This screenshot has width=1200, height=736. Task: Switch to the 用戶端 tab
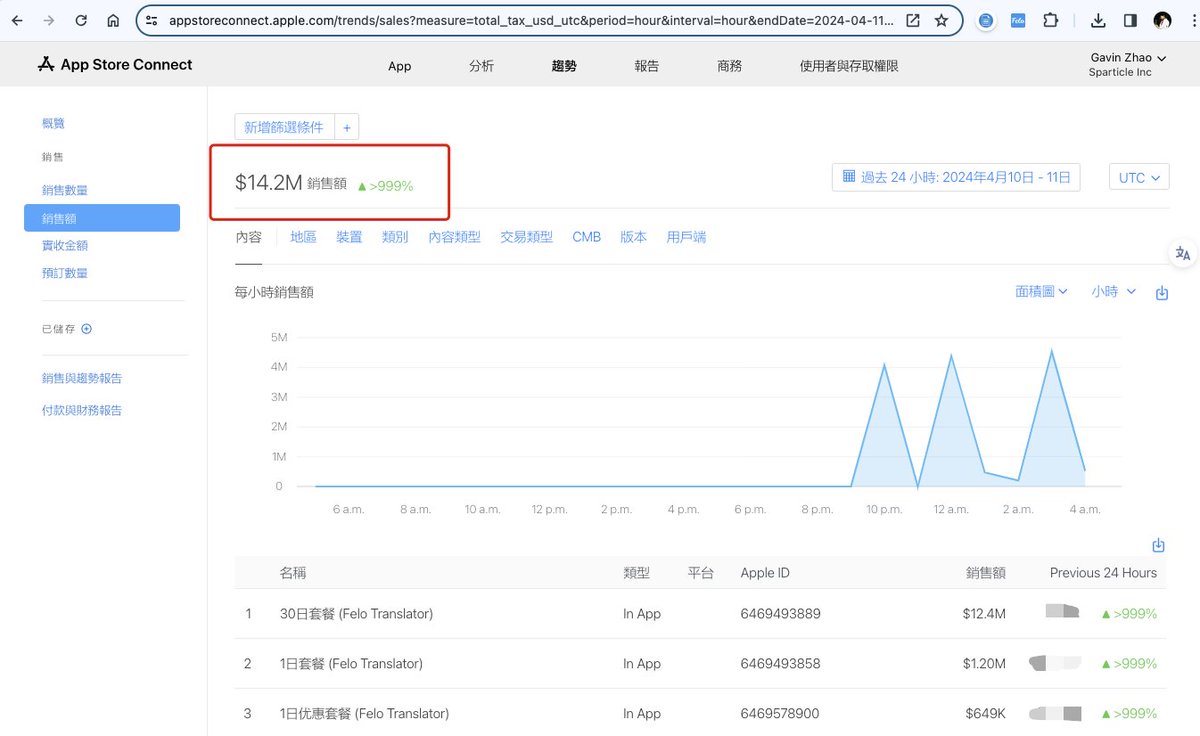point(686,237)
